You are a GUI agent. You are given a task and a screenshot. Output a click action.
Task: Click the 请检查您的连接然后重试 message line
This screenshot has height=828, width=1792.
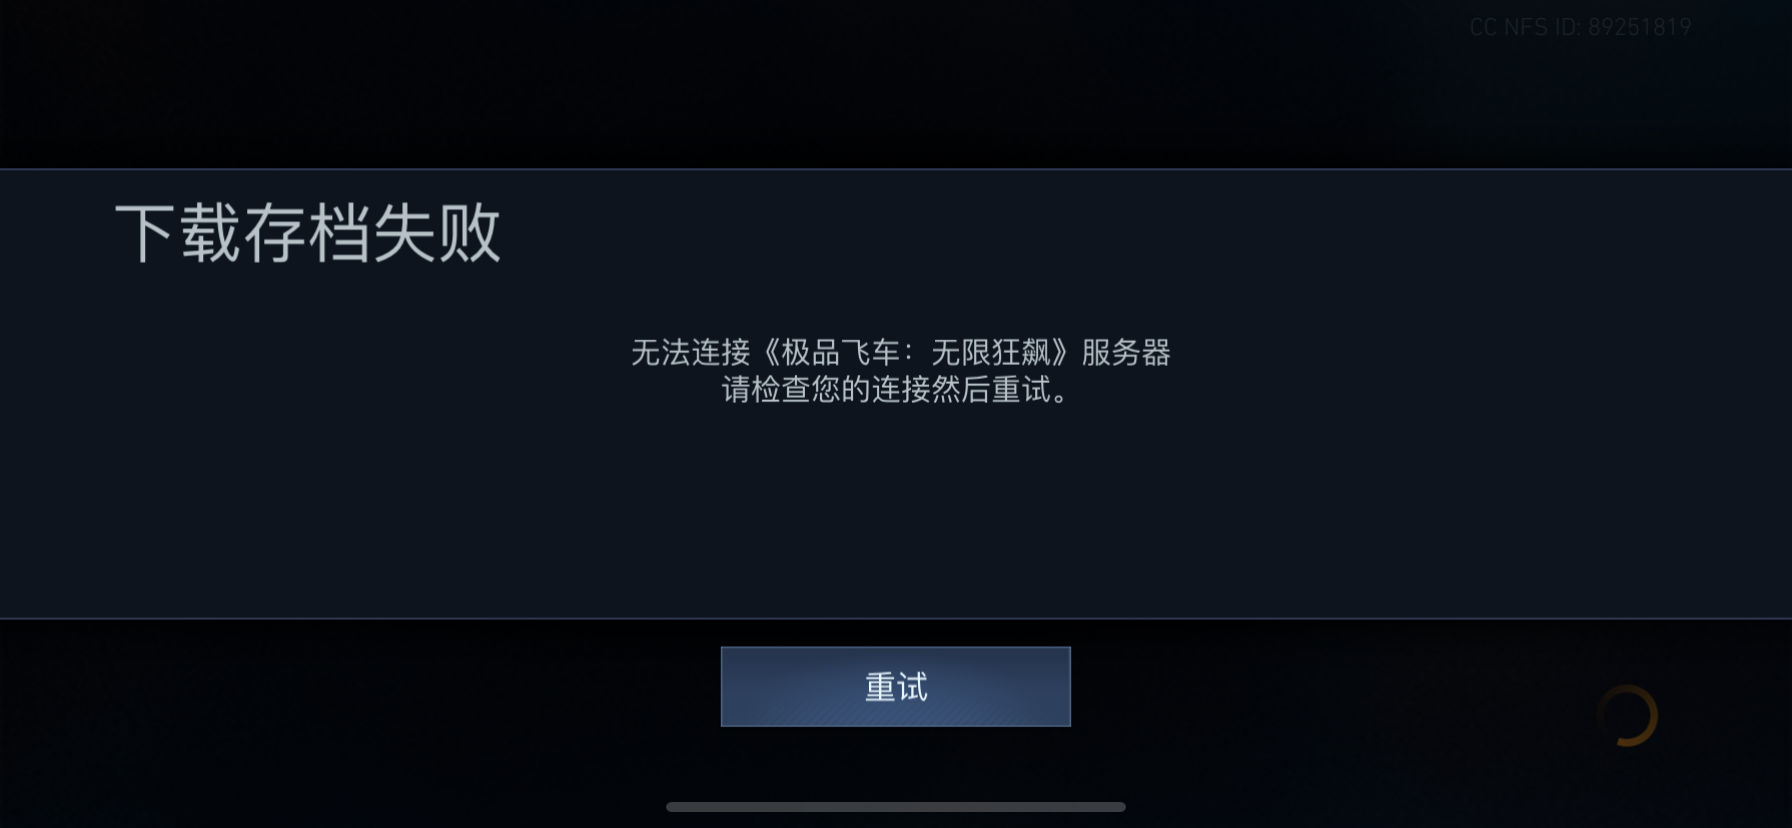point(895,389)
